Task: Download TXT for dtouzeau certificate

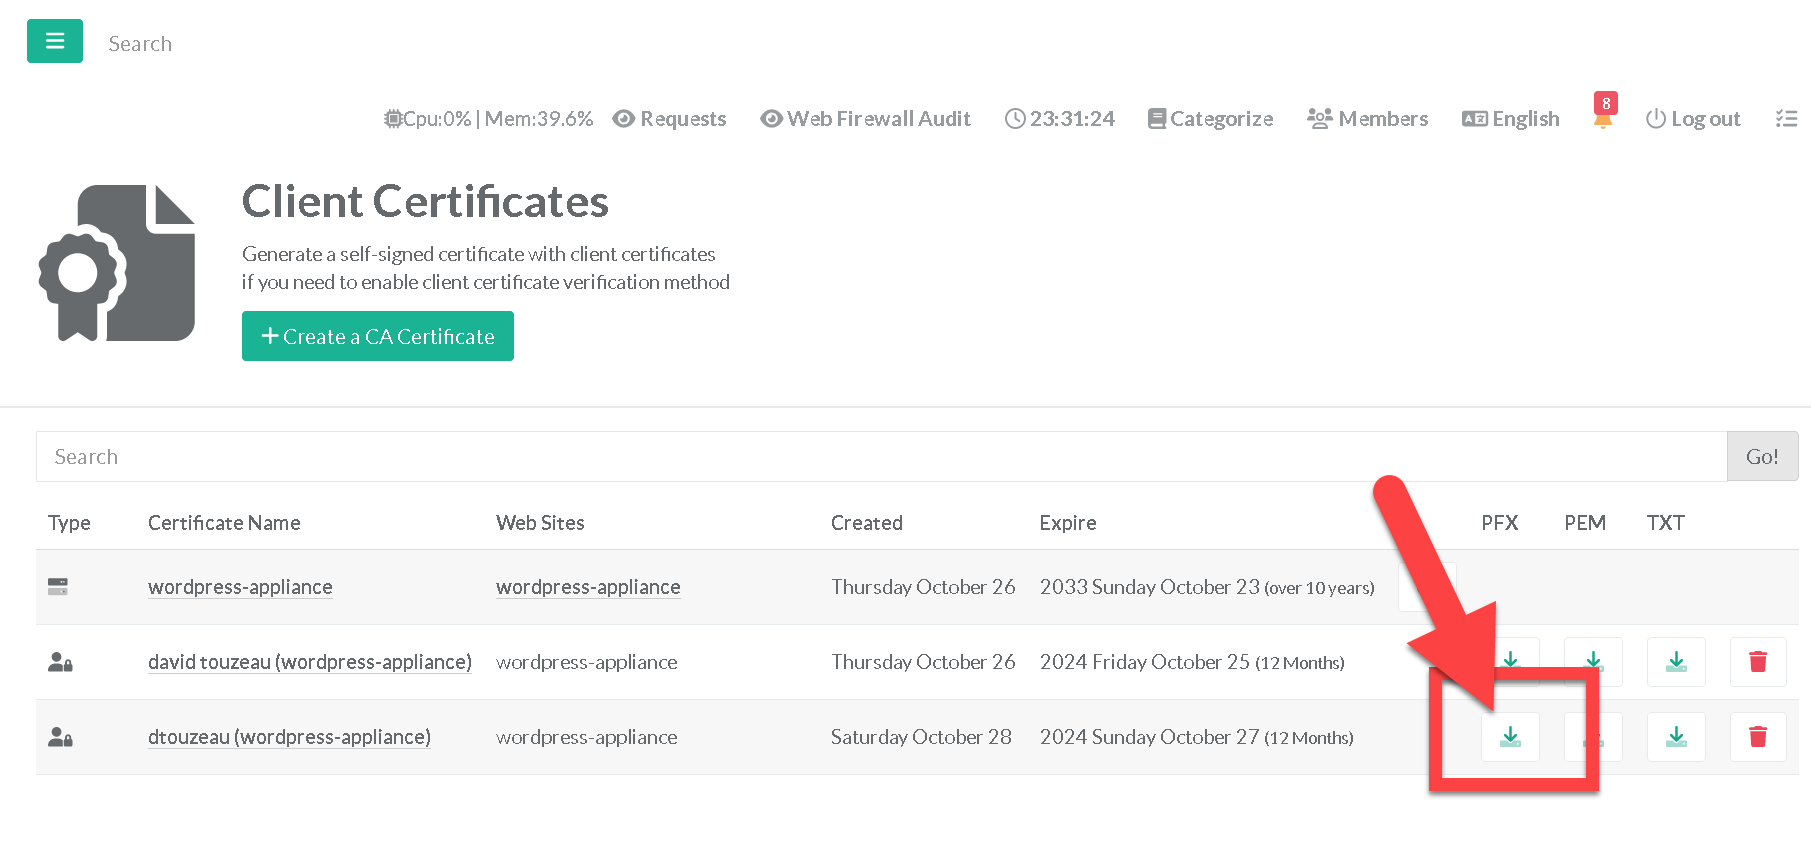Action: [x=1676, y=737]
